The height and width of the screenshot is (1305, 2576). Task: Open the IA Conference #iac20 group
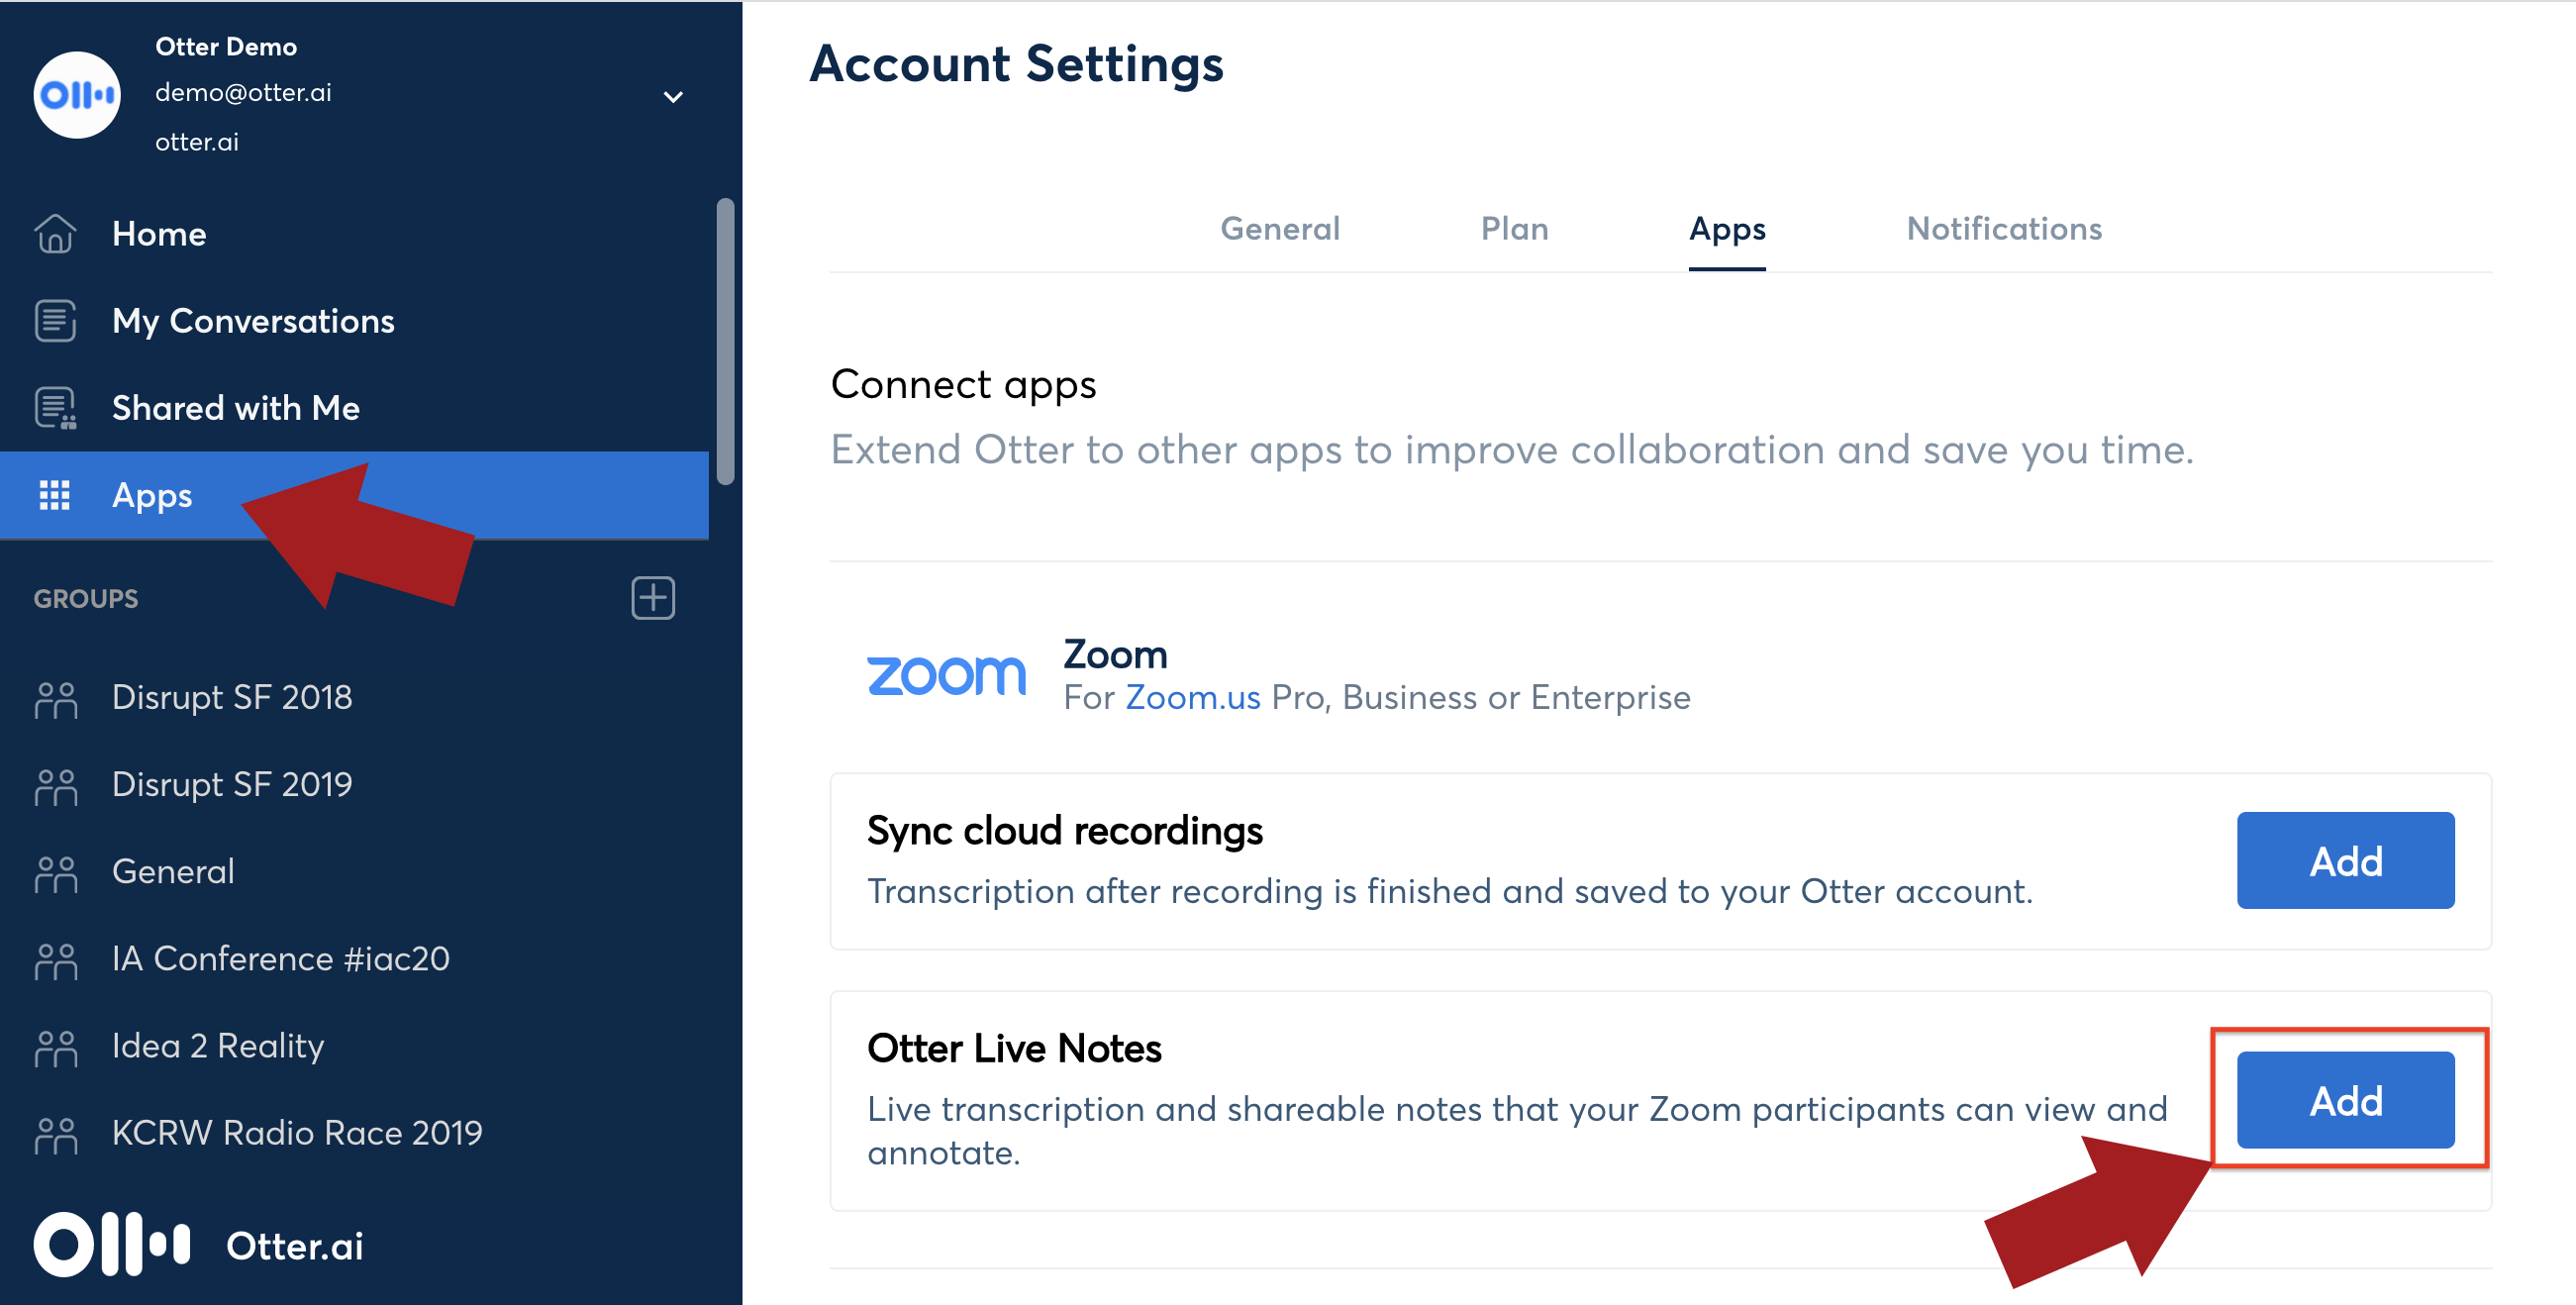280,959
